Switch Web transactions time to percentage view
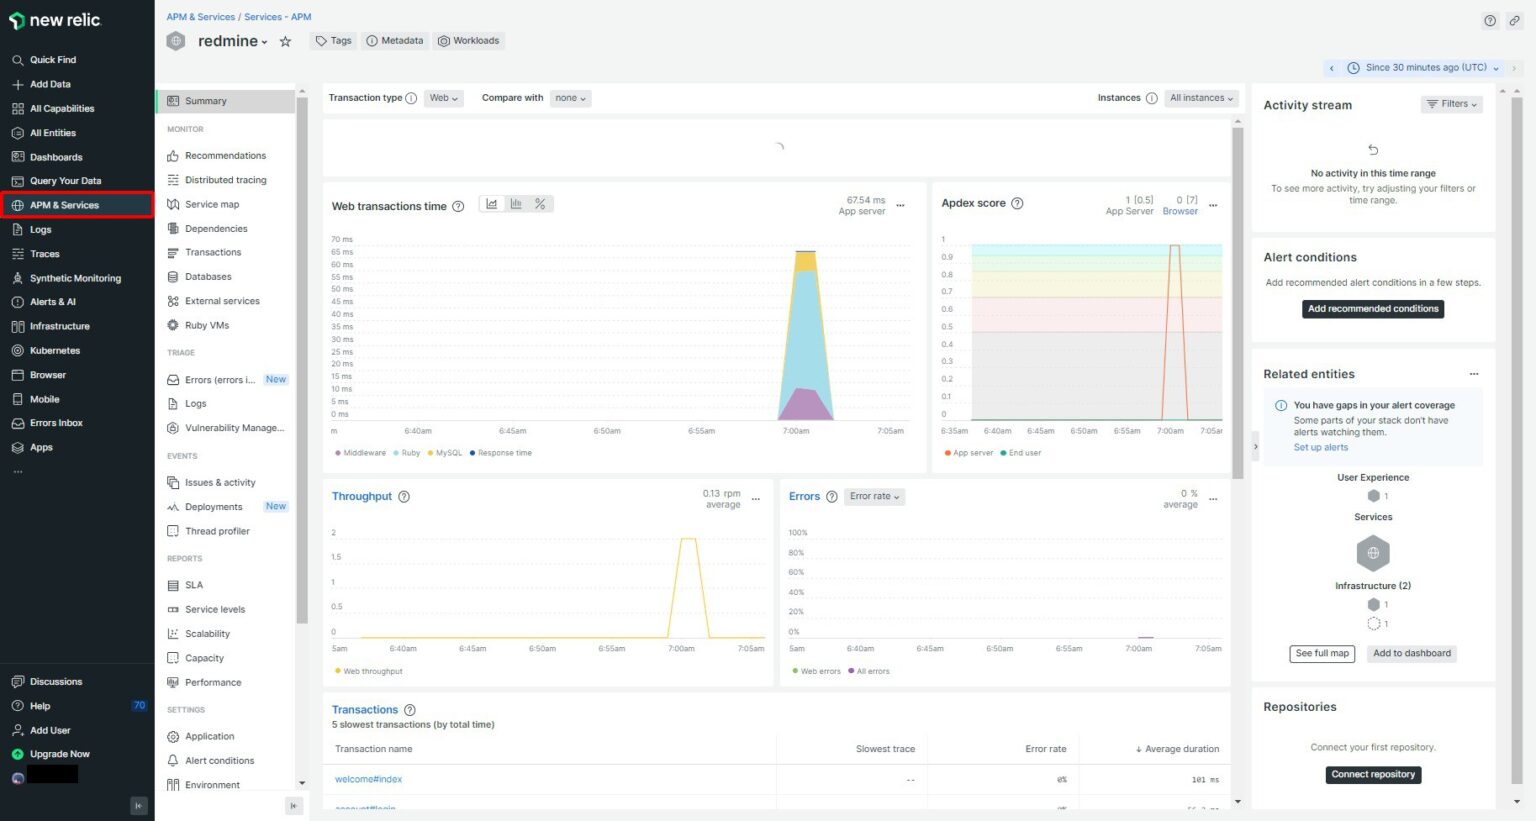The image size is (1536, 821). [x=539, y=203]
